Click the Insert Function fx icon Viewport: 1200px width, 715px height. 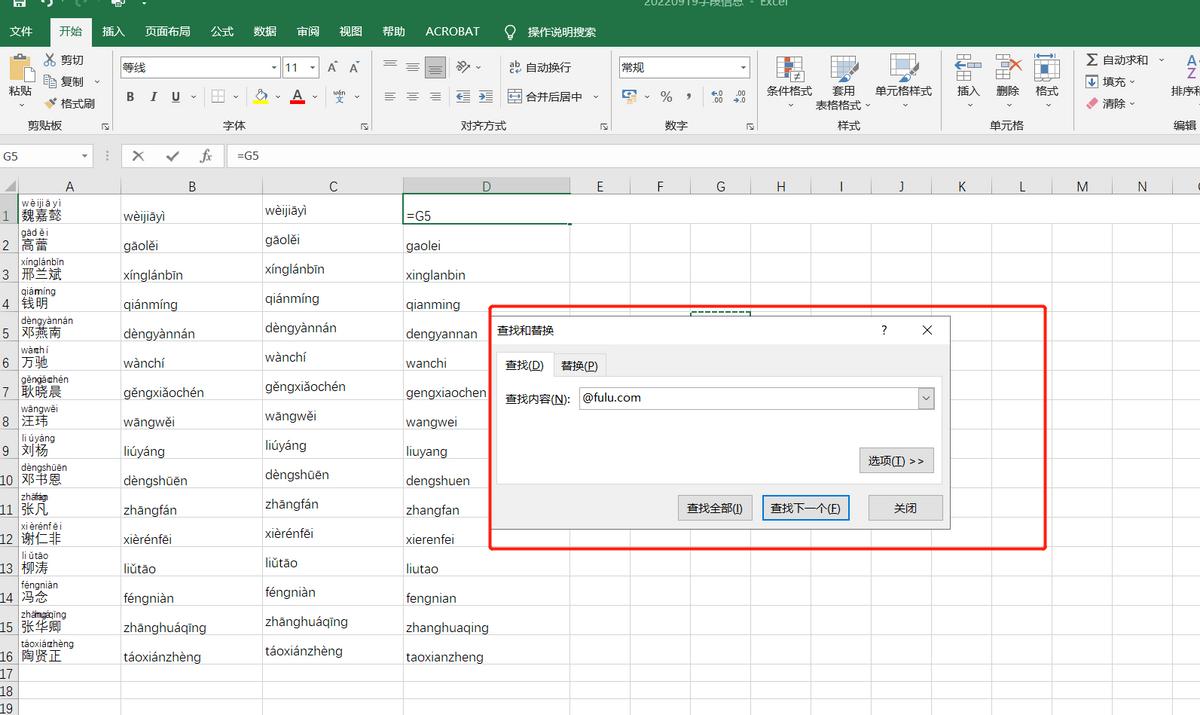[x=205, y=156]
